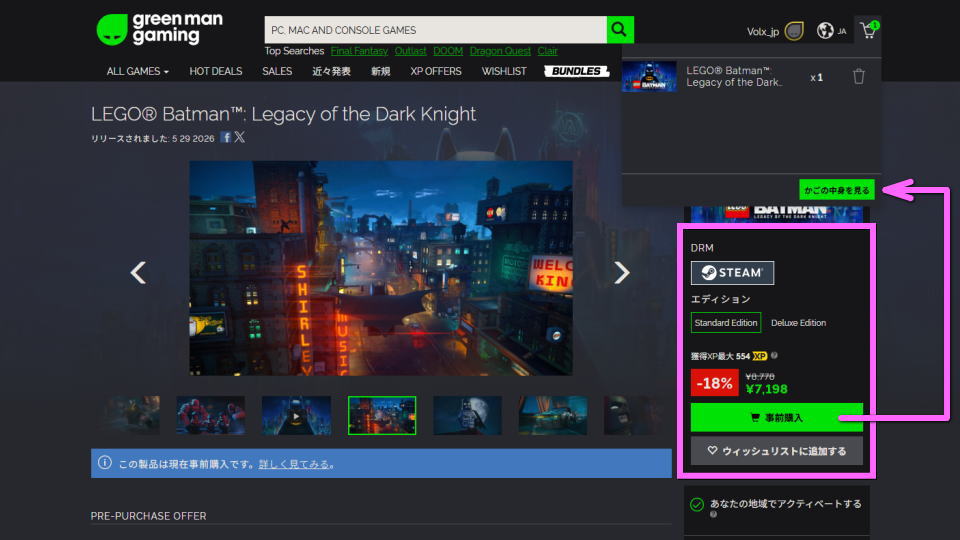Viewport: 960px width, 540px height.
Task: Click the language globe icon
Action: click(x=825, y=31)
